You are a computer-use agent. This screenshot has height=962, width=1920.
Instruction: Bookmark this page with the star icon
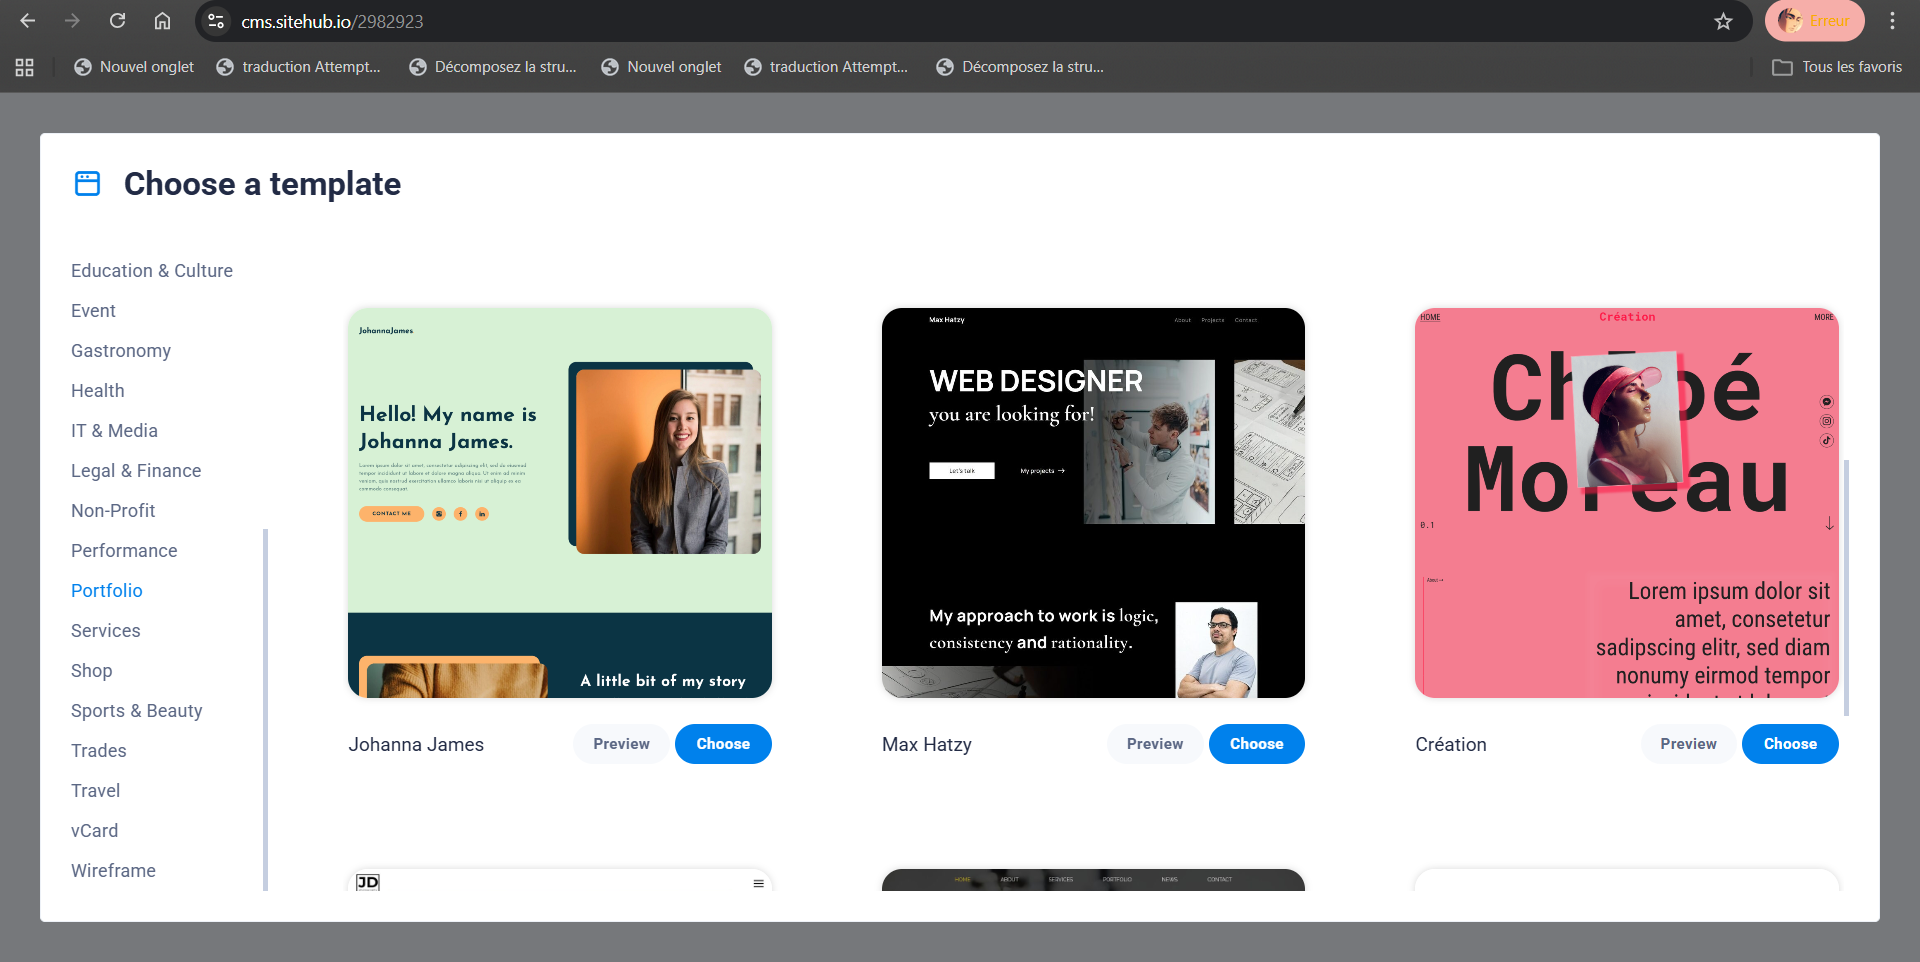1723,21
